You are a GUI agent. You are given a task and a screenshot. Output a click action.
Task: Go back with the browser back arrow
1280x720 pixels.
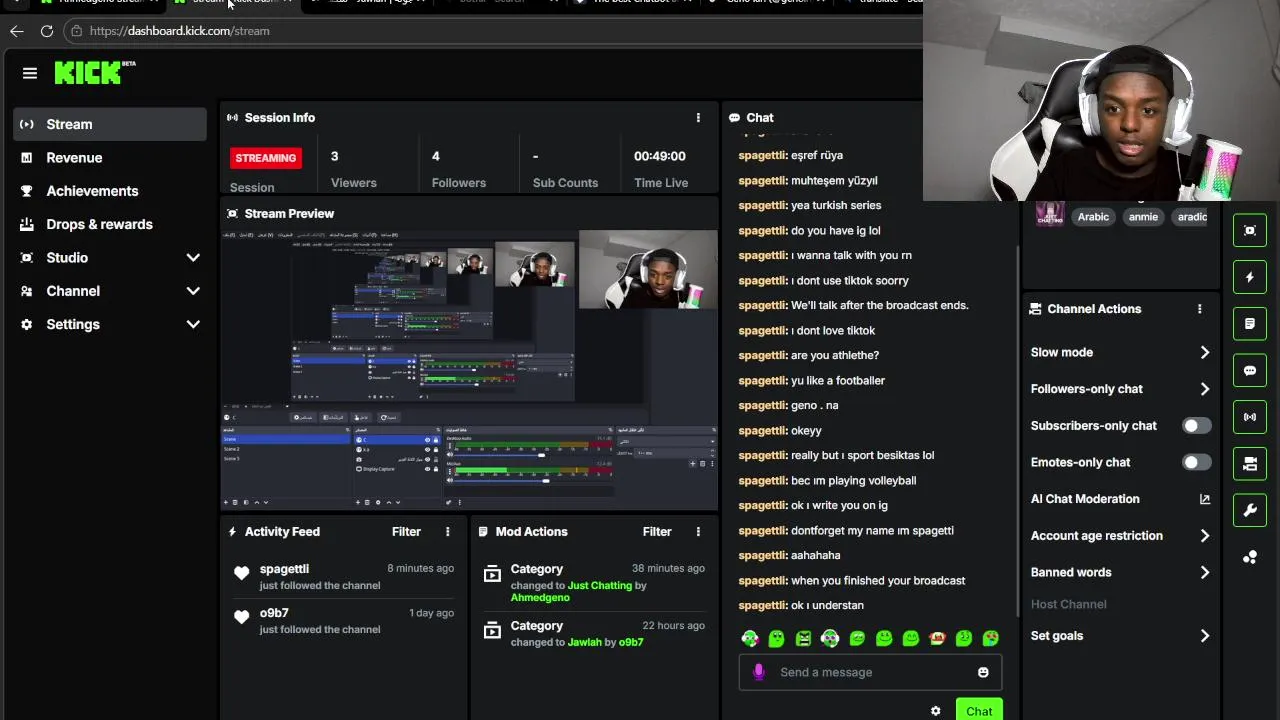17,31
